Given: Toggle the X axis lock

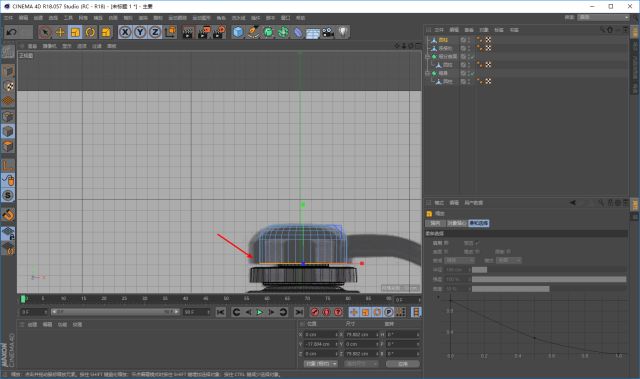Looking at the screenshot, I should pyautogui.click(x=125, y=32).
